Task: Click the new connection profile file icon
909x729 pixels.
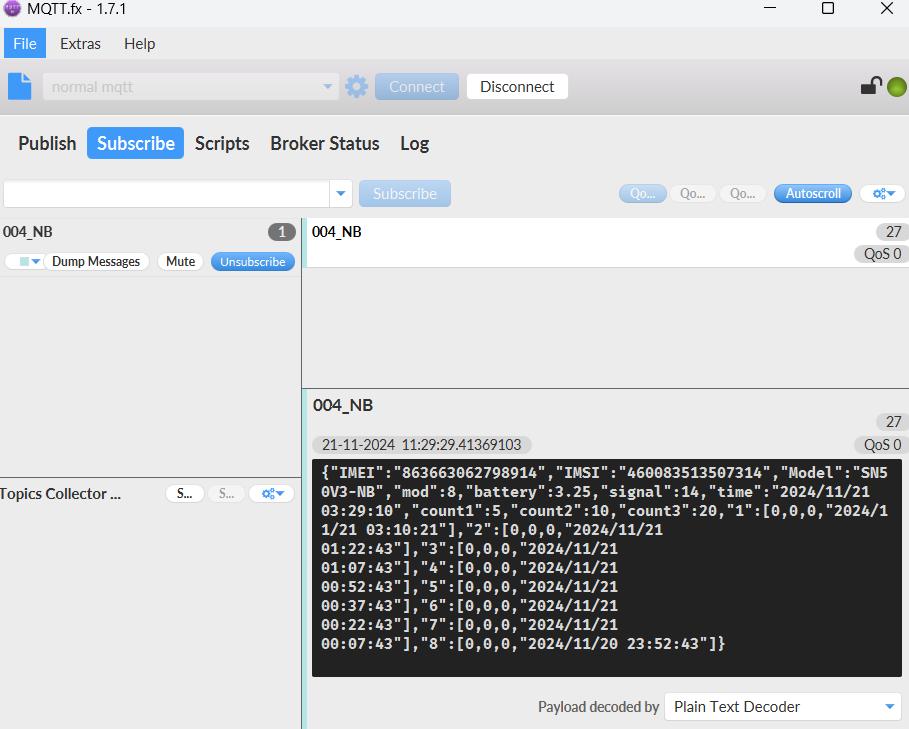Action: pos(20,86)
